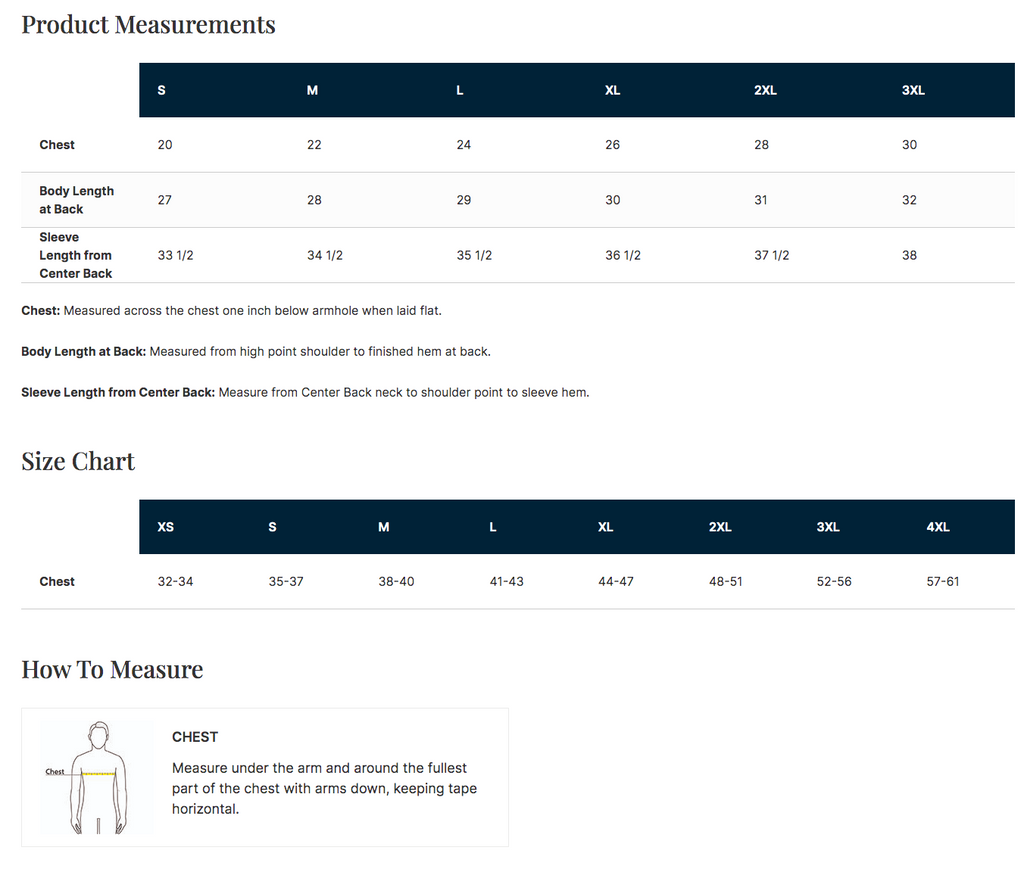This screenshot has width=1024, height=869.
Task: Click the Sleeve Length from Center Back row label
Action: pyautogui.click(x=76, y=255)
